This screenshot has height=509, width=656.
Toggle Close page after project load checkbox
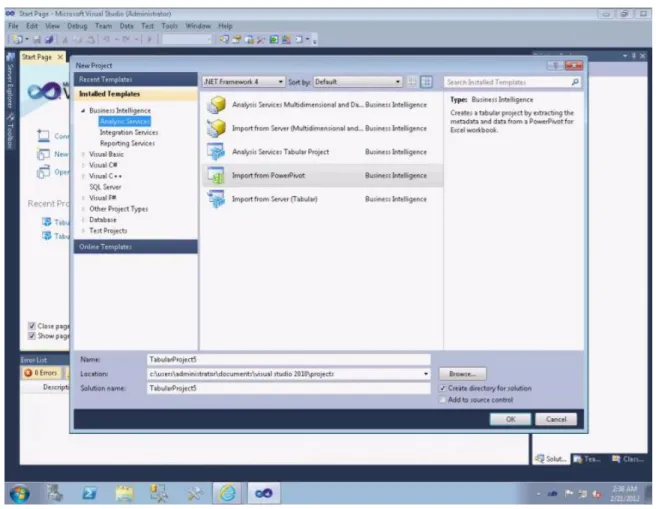32,326
